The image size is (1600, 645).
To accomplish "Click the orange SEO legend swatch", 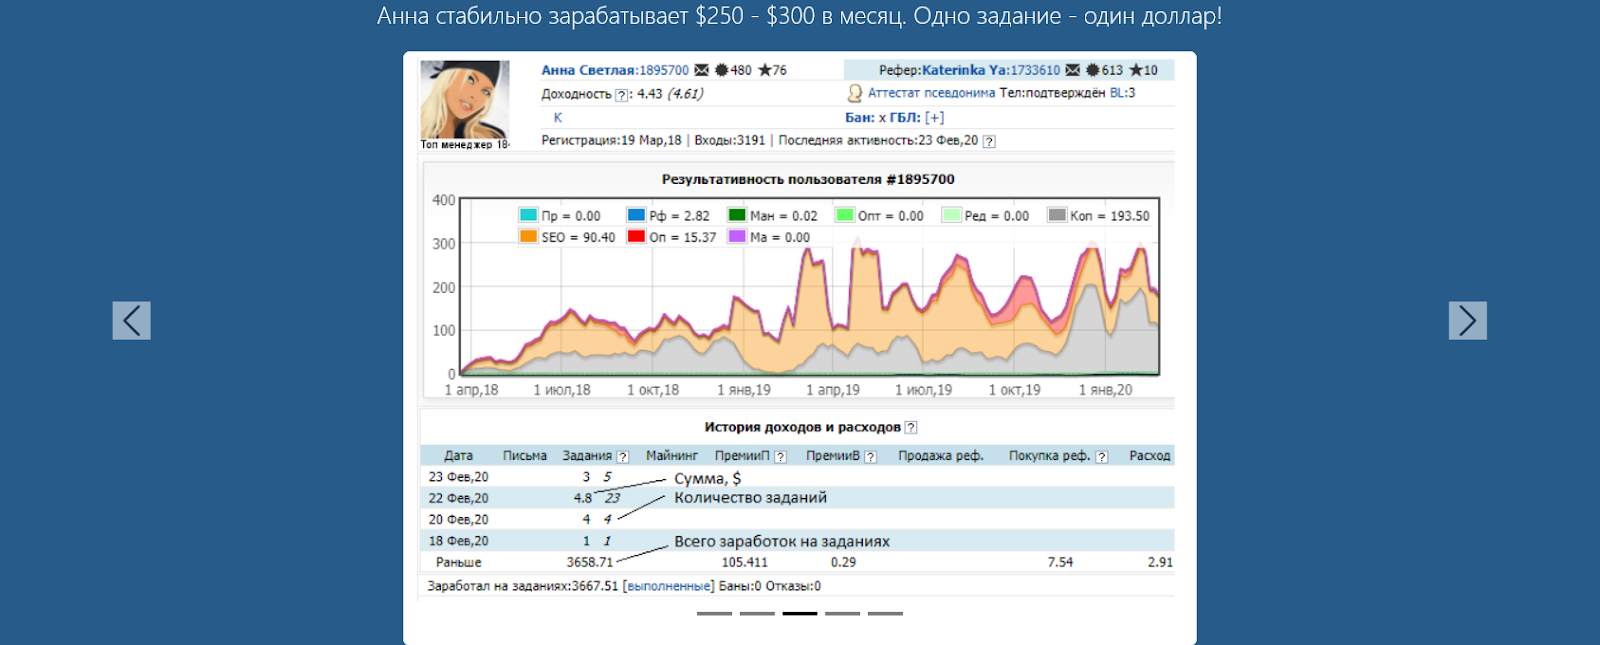I will click(x=528, y=236).
